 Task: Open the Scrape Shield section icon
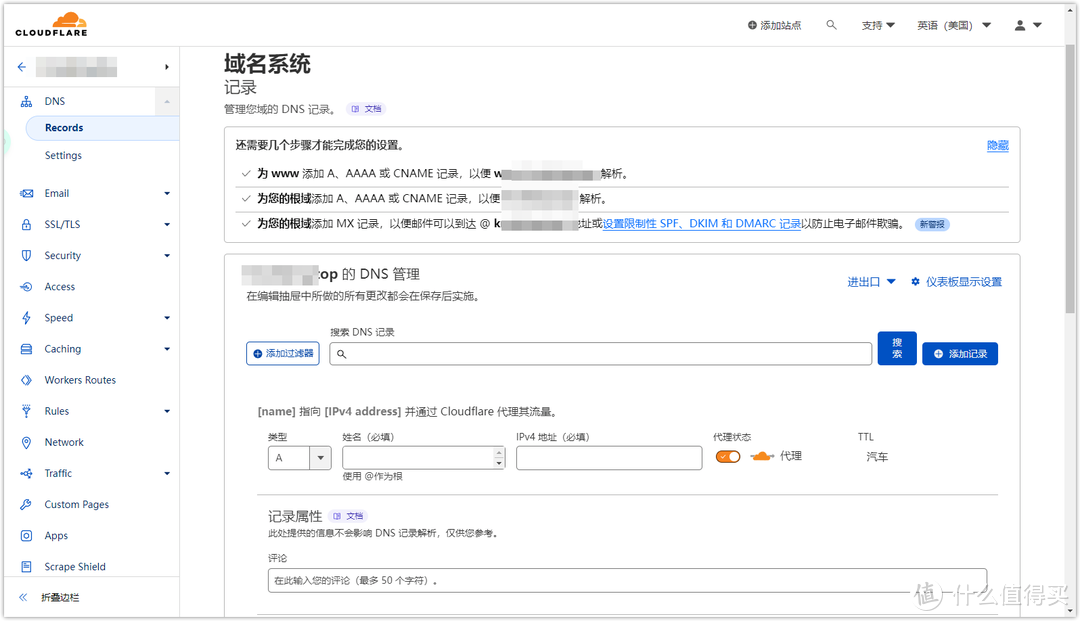(25, 566)
